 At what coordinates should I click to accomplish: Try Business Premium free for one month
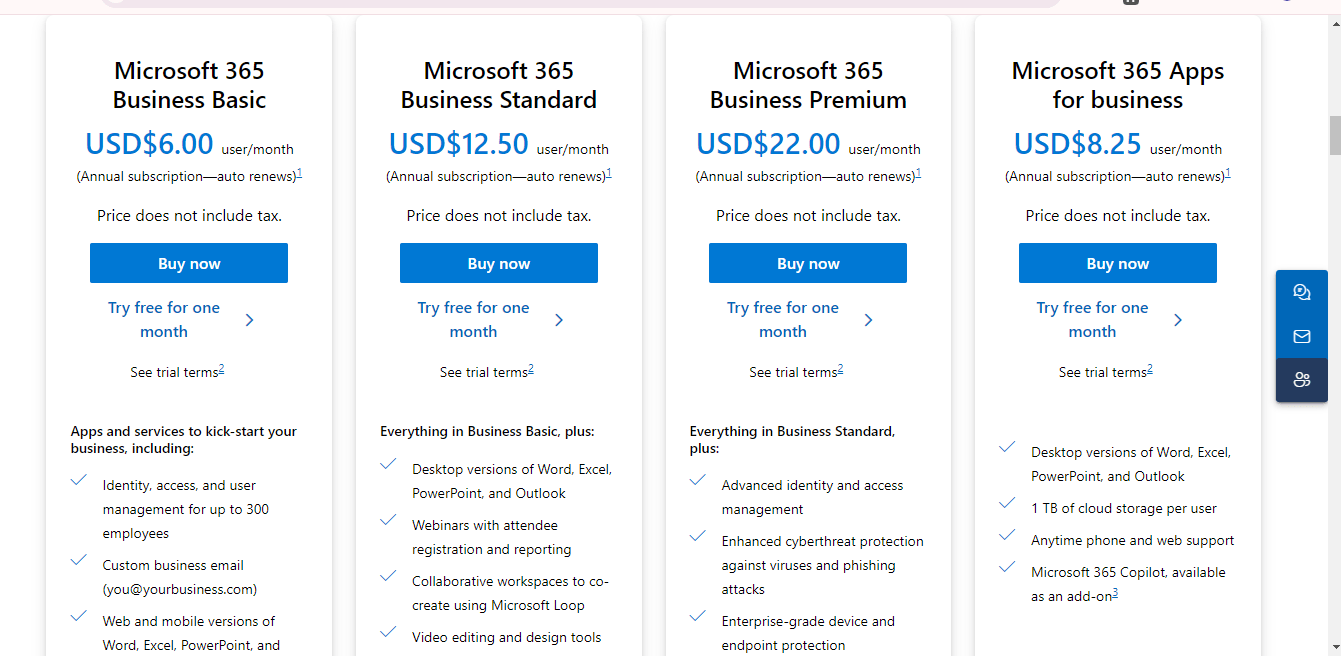(782, 320)
